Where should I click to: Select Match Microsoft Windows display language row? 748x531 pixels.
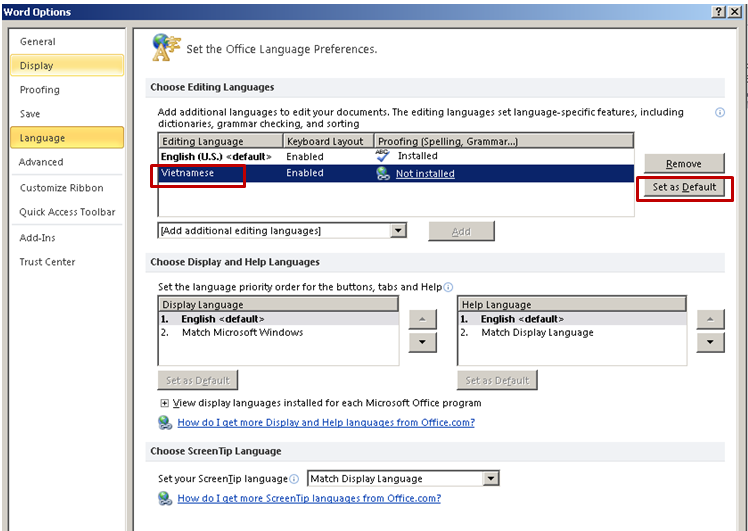pyautogui.click(x=242, y=332)
